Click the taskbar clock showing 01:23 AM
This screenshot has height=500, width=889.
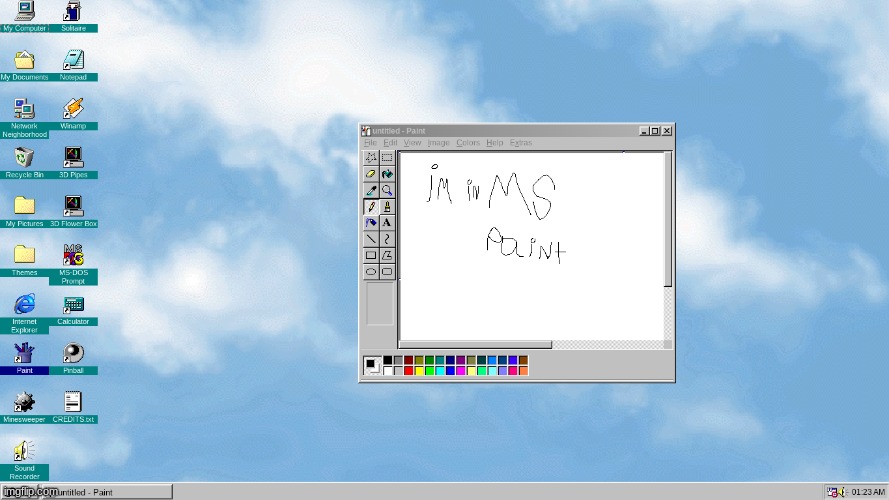pyautogui.click(x=868, y=492)
